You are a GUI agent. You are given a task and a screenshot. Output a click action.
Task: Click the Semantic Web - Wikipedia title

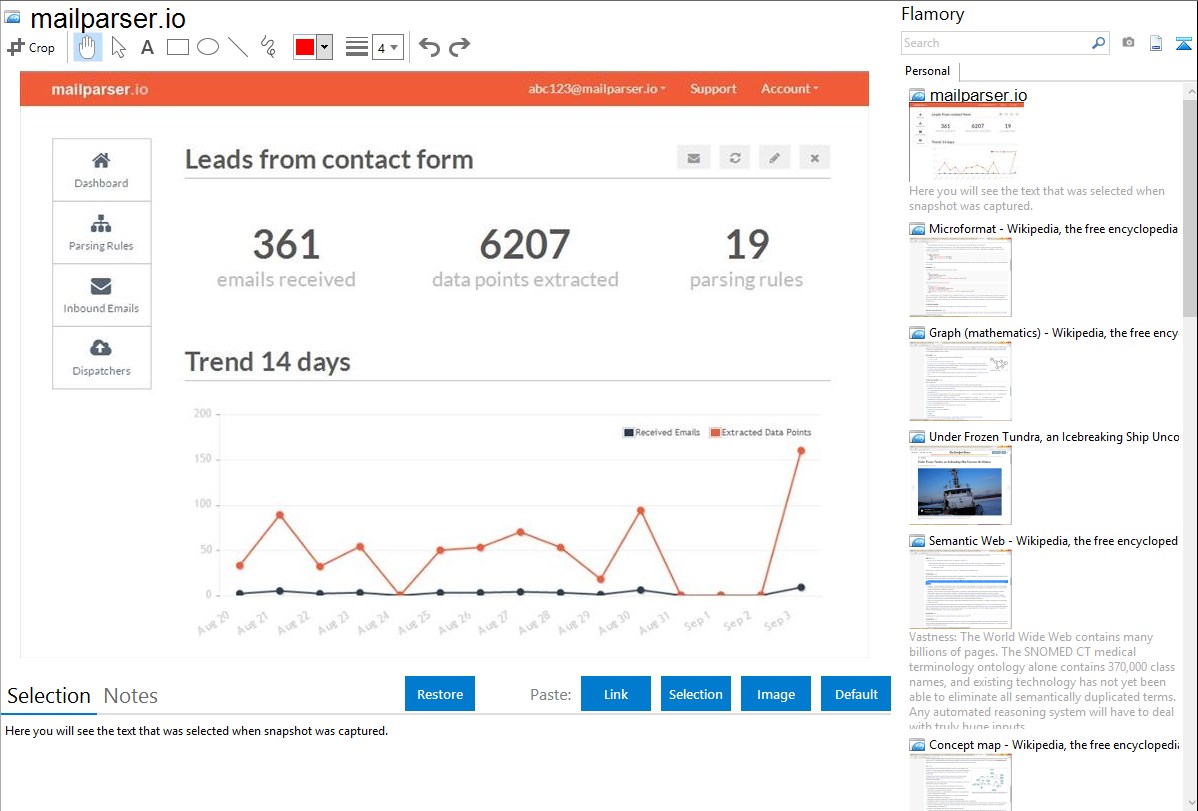pos(1053,540)
